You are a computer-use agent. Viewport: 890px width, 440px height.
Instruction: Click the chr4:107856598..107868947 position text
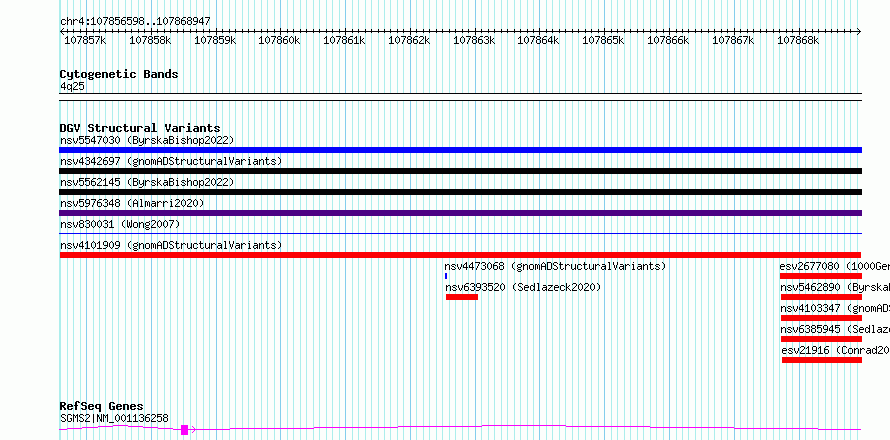click(135, 22)
